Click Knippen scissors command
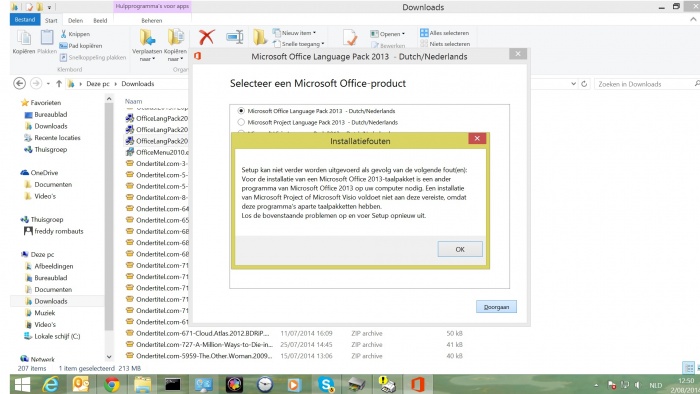Image resolution: width=700 pixels, height=394 pixels. click(75, 34)
